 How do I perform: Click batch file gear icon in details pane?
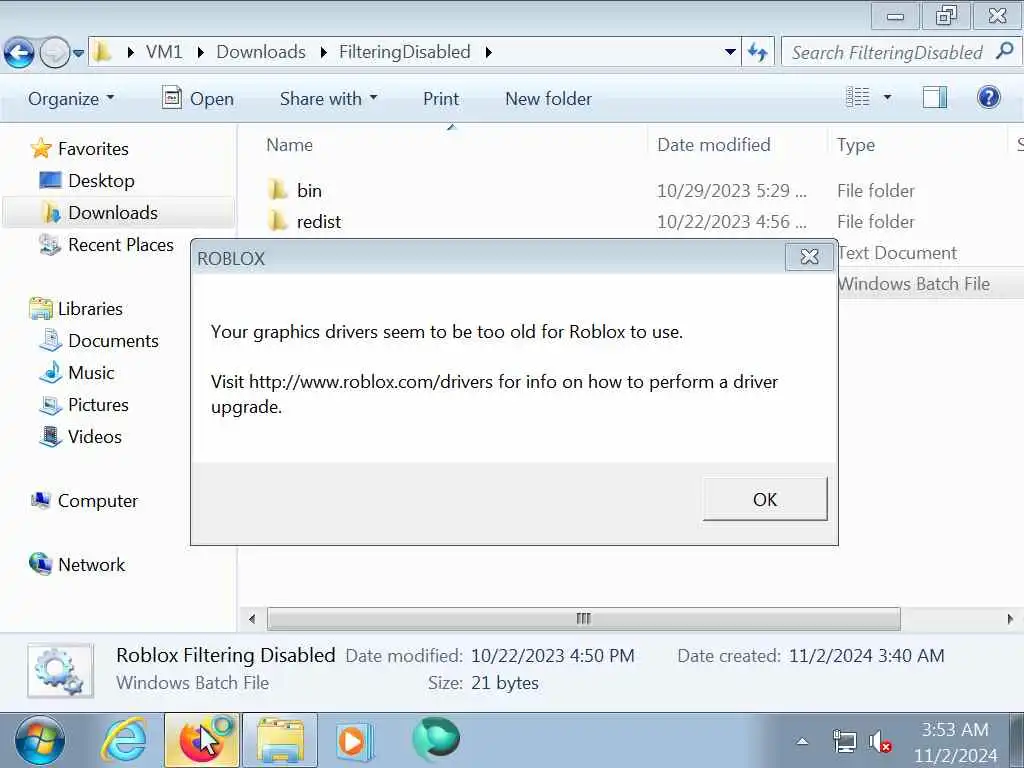[x=60, y=670]
